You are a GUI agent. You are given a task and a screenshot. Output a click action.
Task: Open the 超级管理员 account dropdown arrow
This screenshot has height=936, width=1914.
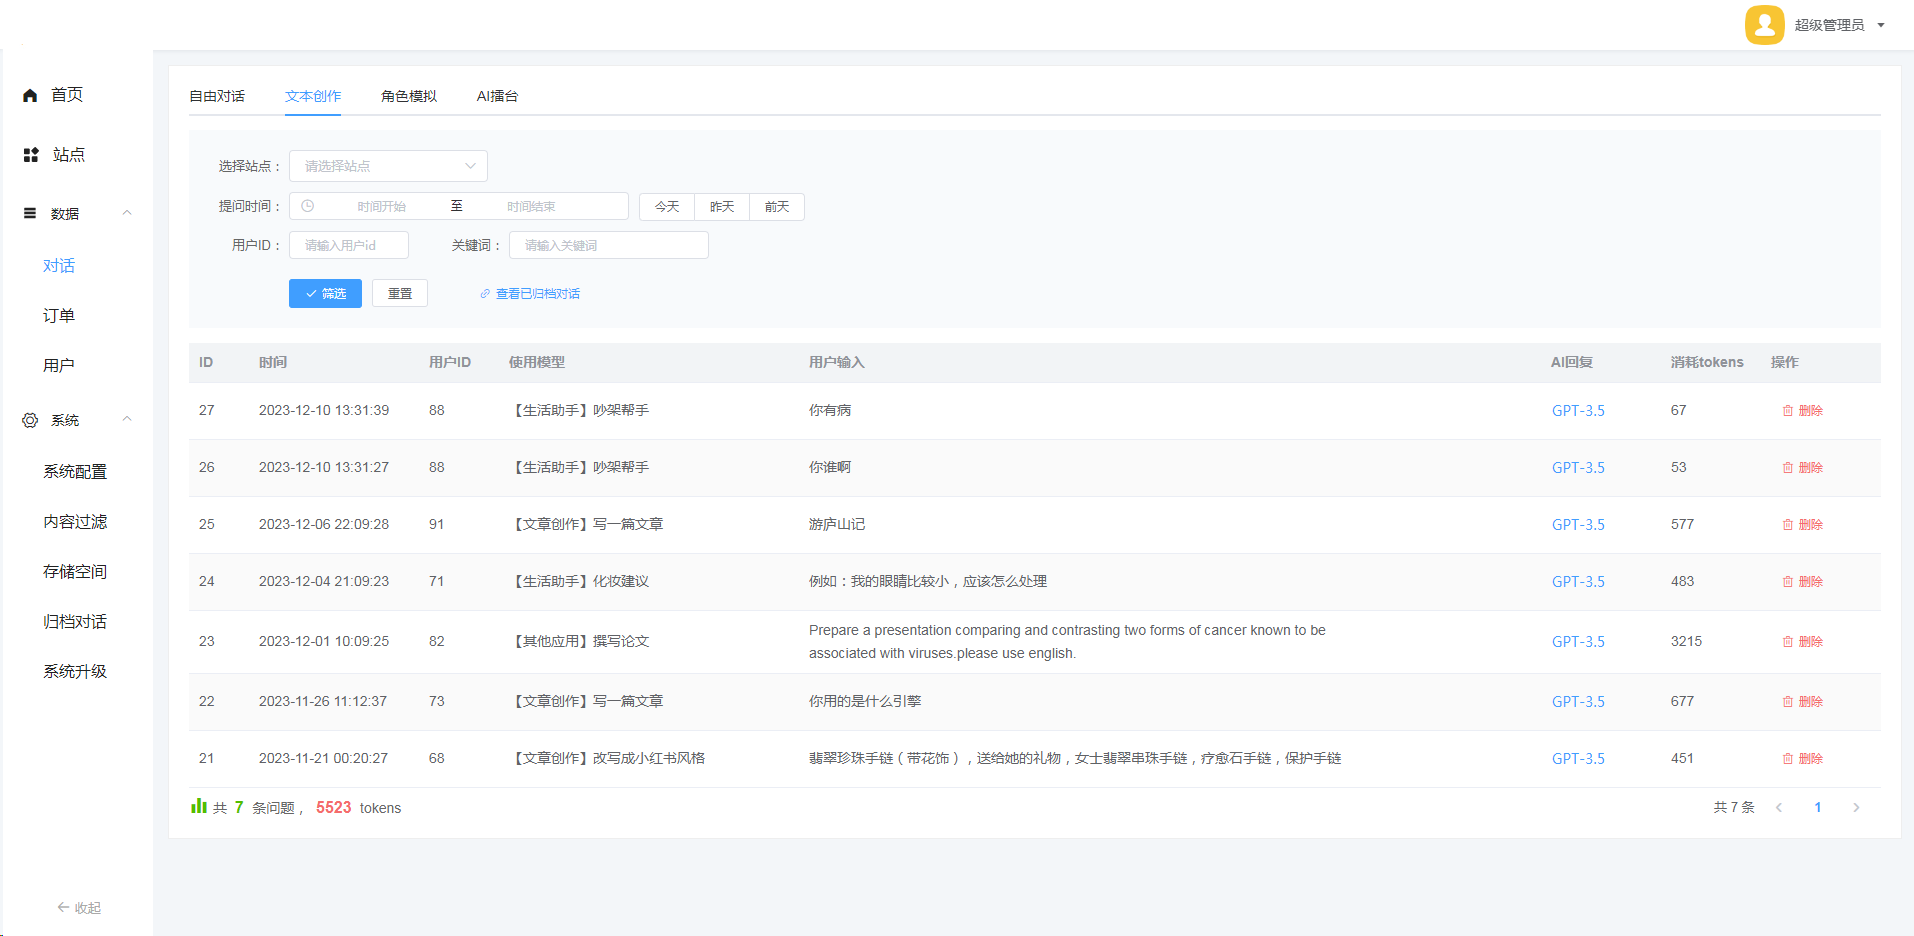tap(1881, 26)
